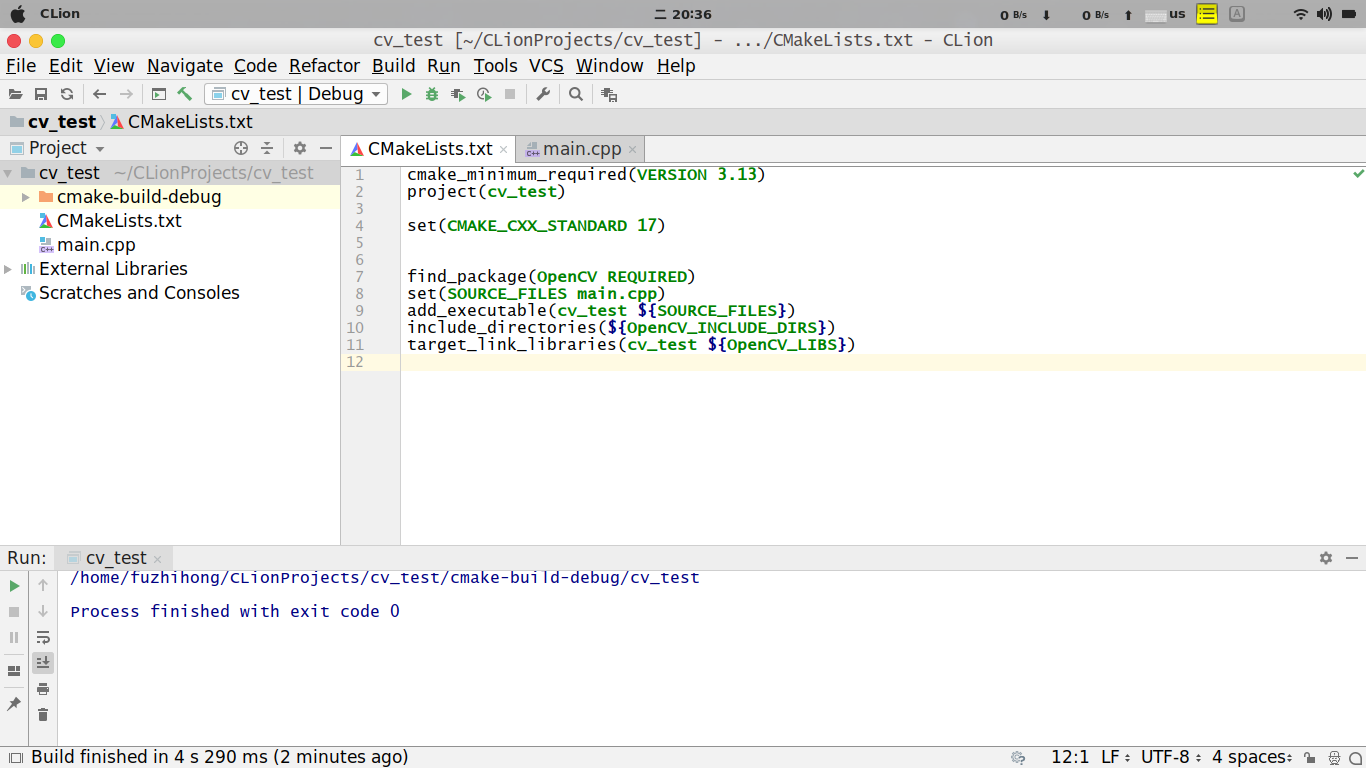Open the Navigate menu
1366x768 pixels.
coord(185,66)
